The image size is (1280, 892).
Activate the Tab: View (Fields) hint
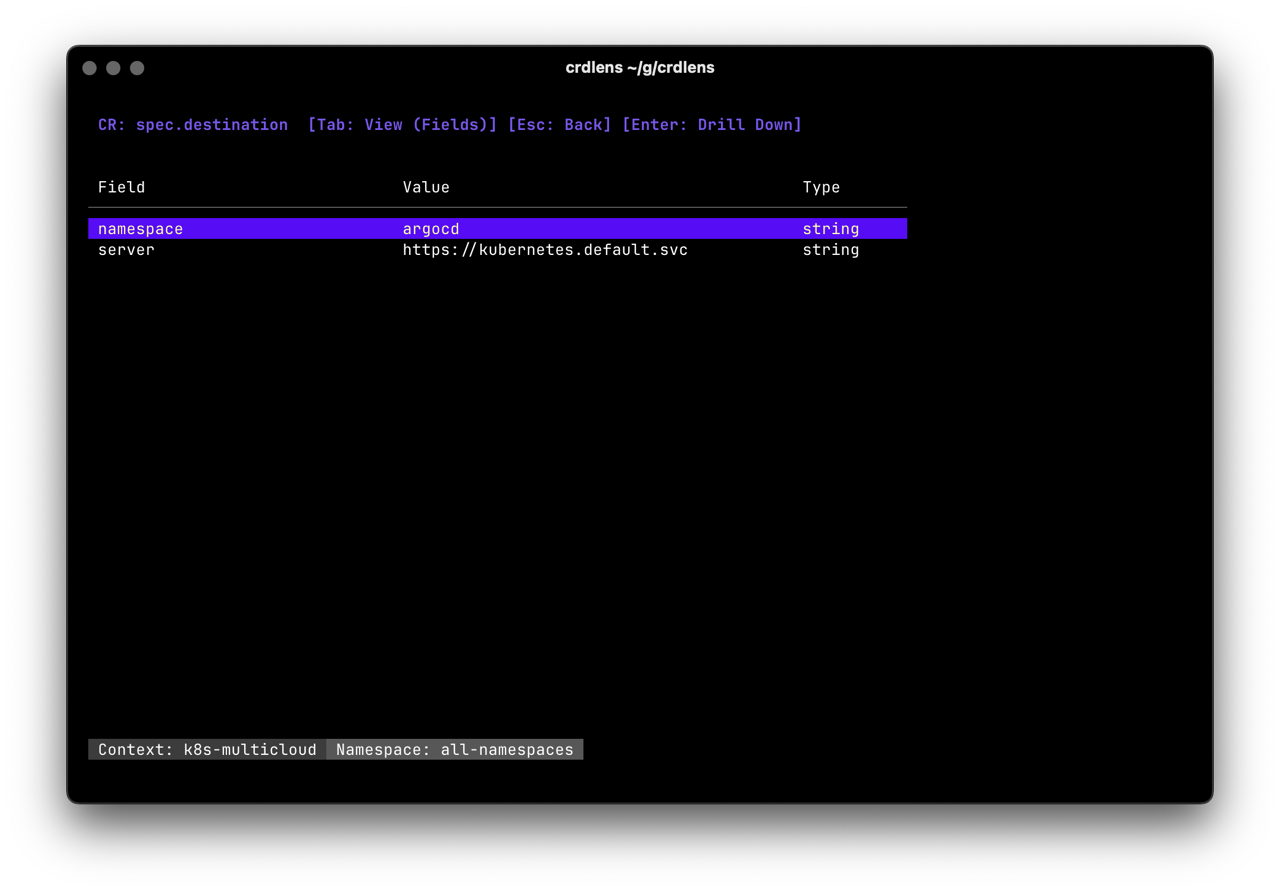(403, 124)
